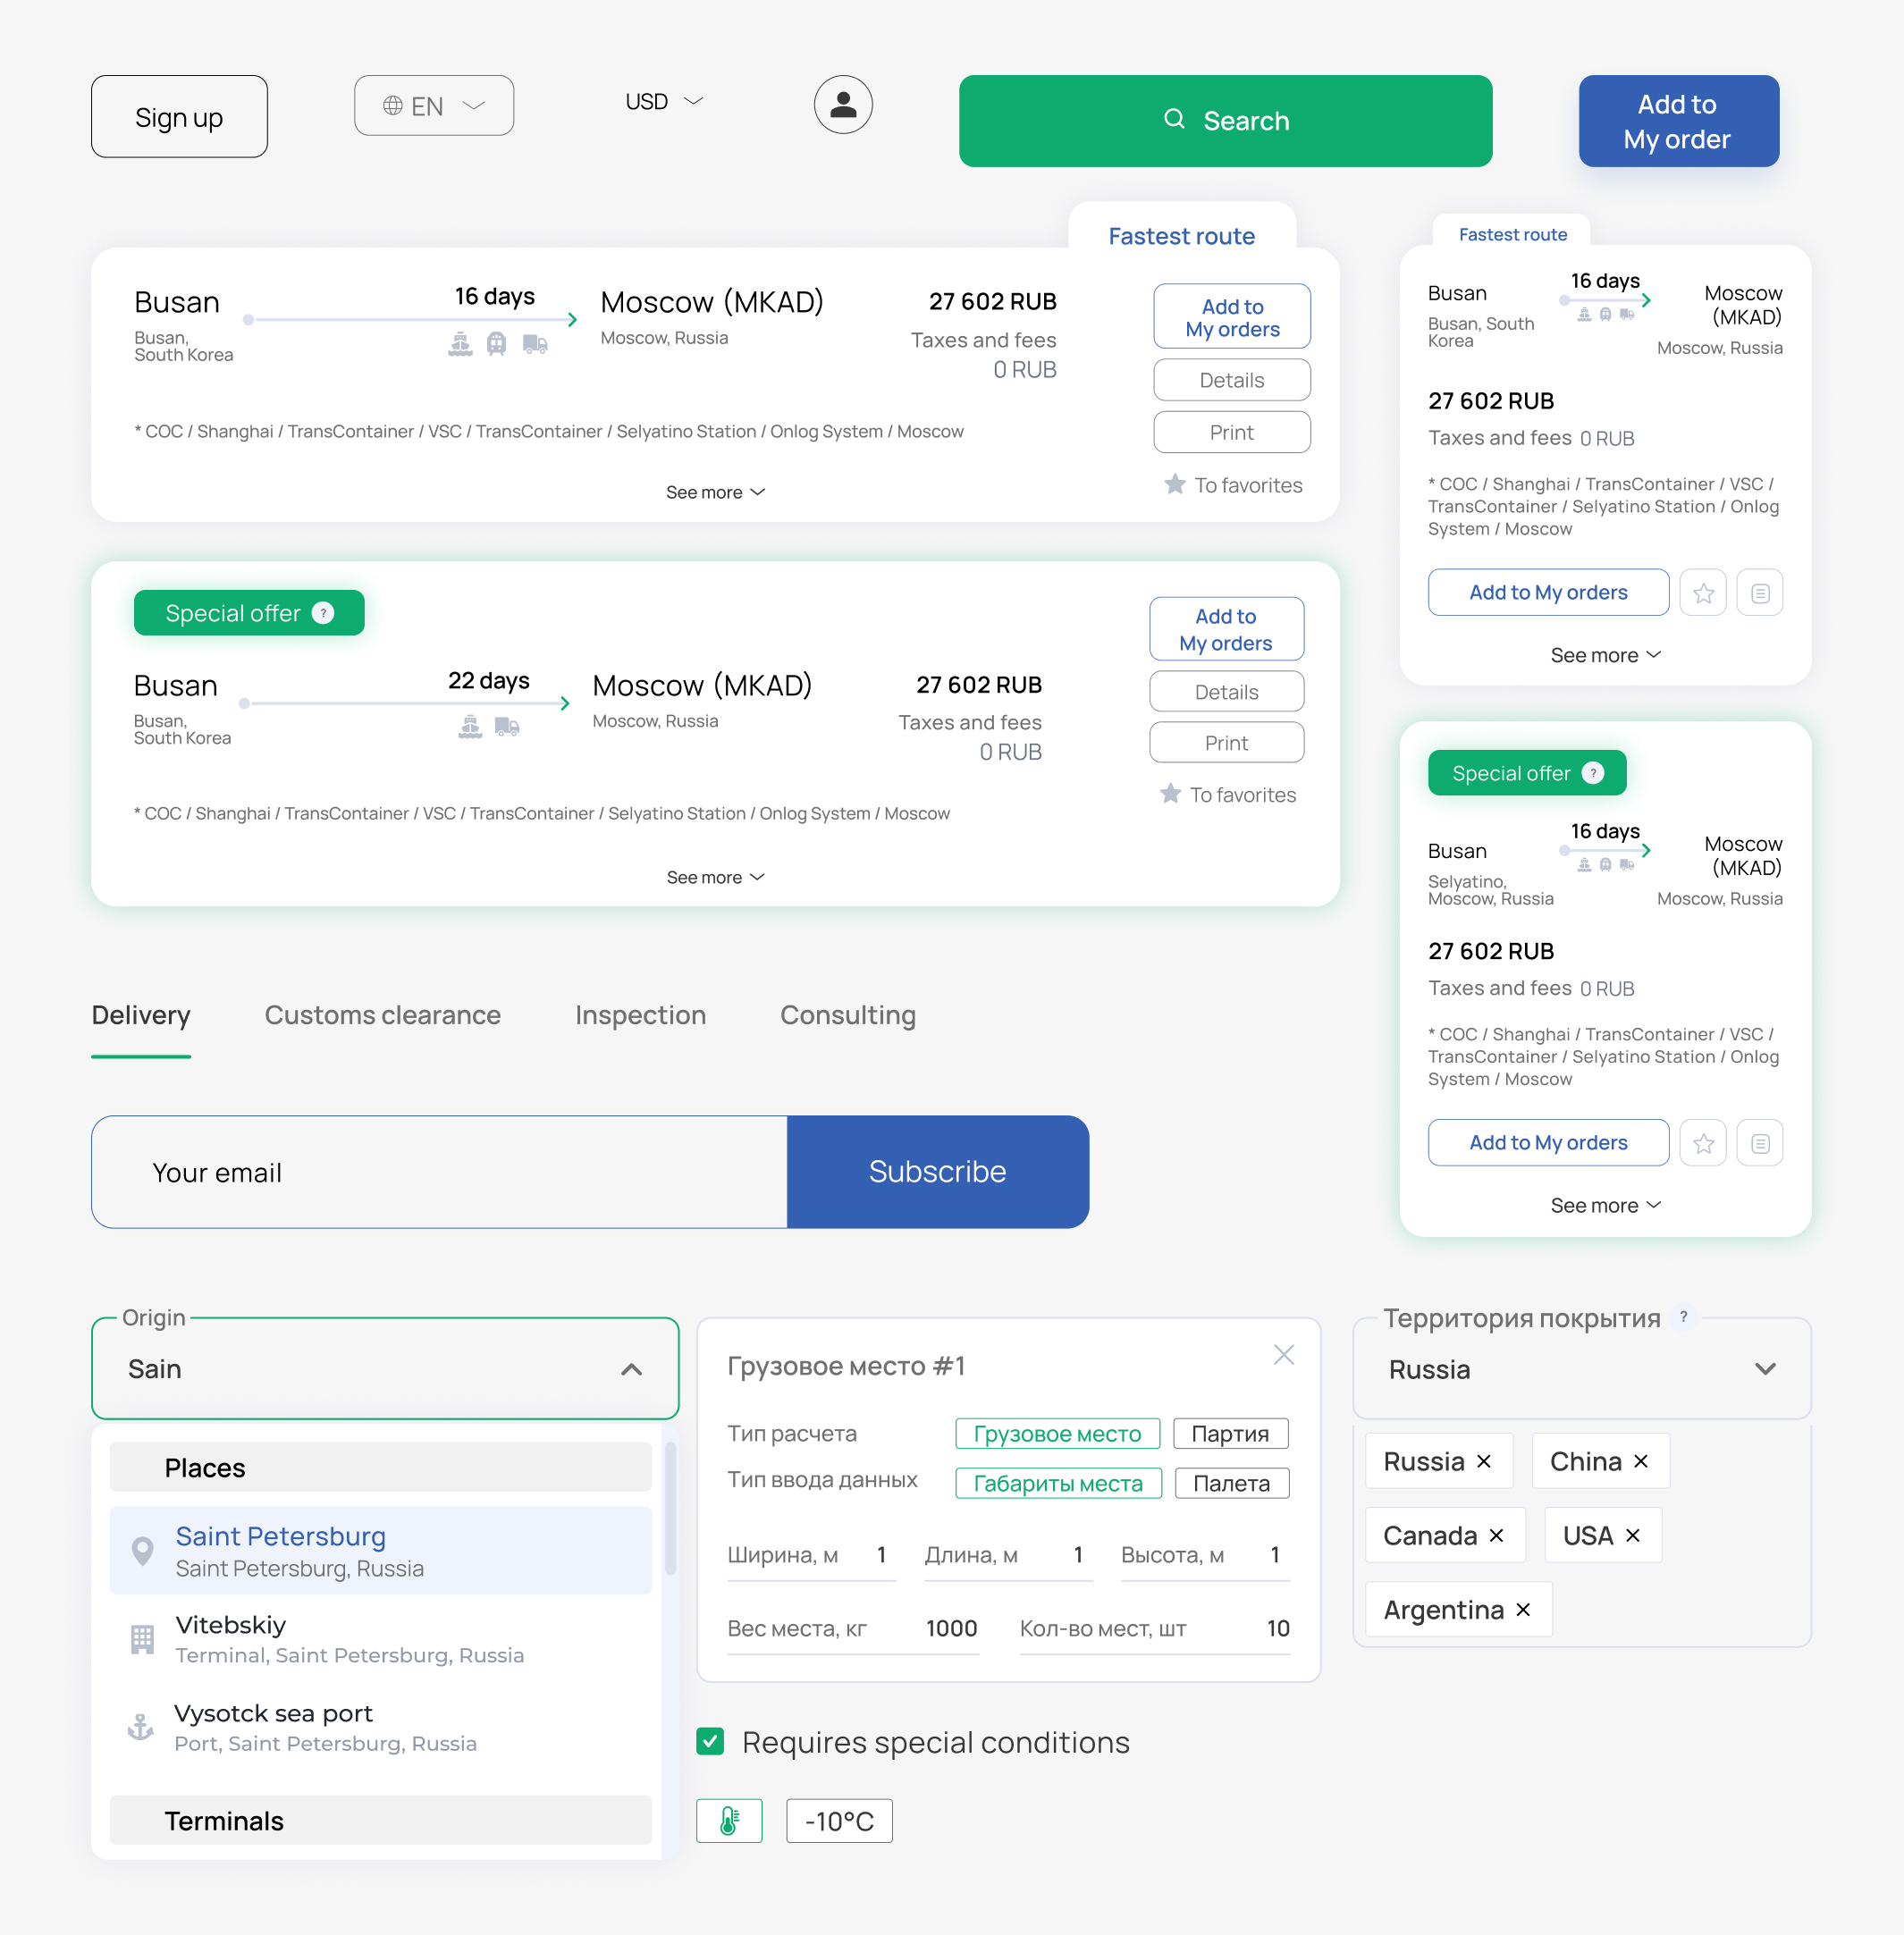Click the thermometer temperature icon
Viewport: 1904px width, 1935px height.
click(729, 1821)
